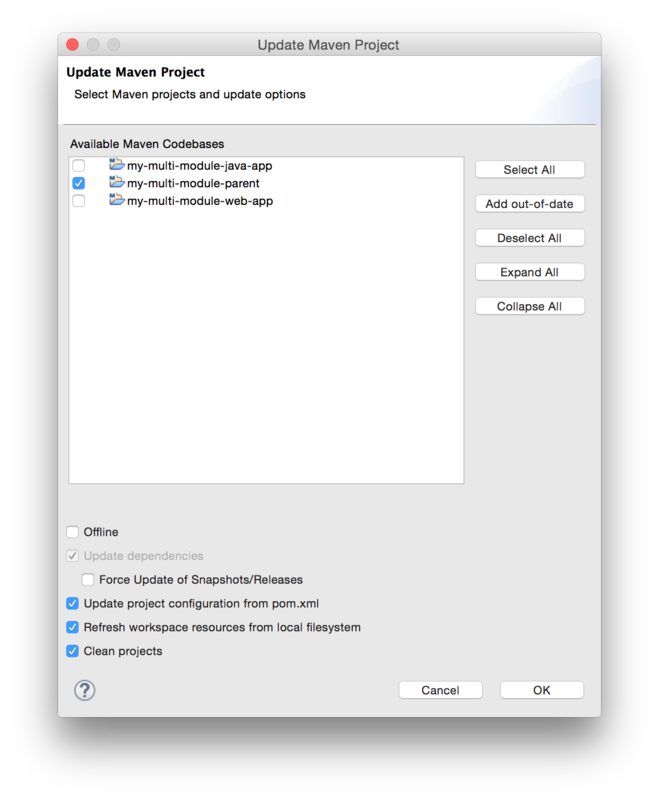This screenshot has width=659, height=800.
Task: Click the red close window button
Action: coord(72,45)
